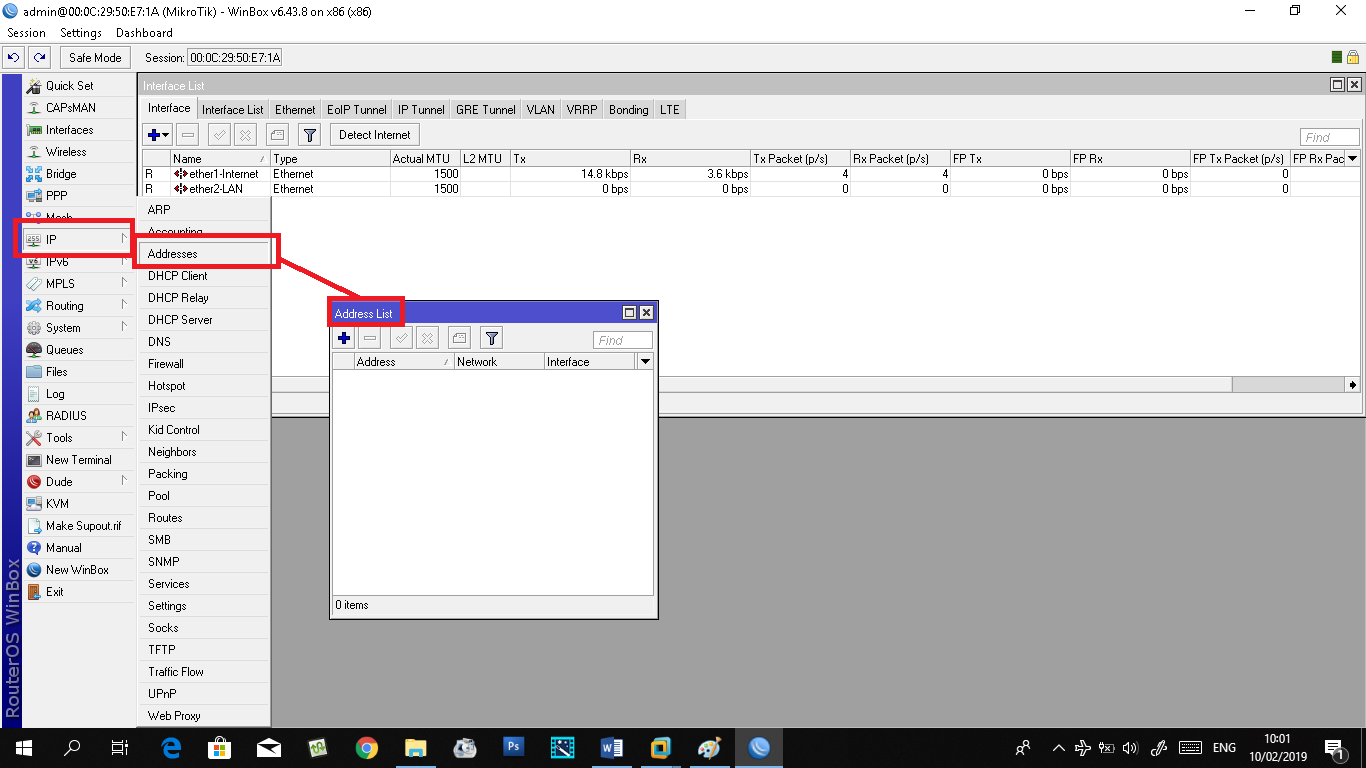Switch to EoIP Tunnel tab

[357, 110]
